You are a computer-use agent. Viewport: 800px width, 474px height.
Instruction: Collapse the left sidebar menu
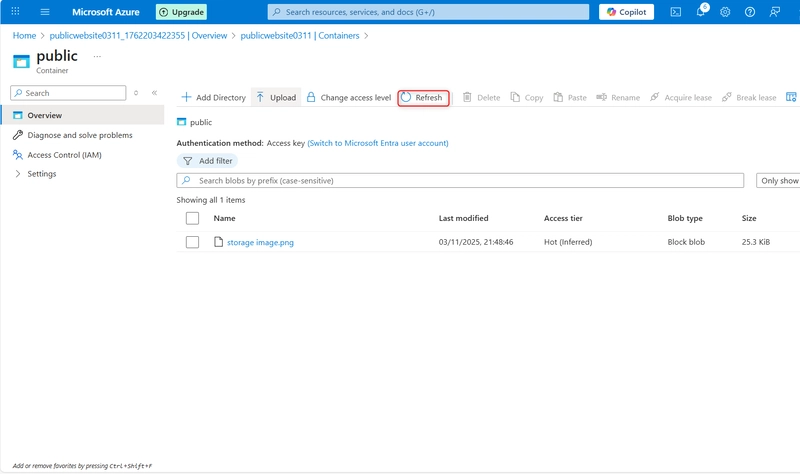(x=154, y=93)
